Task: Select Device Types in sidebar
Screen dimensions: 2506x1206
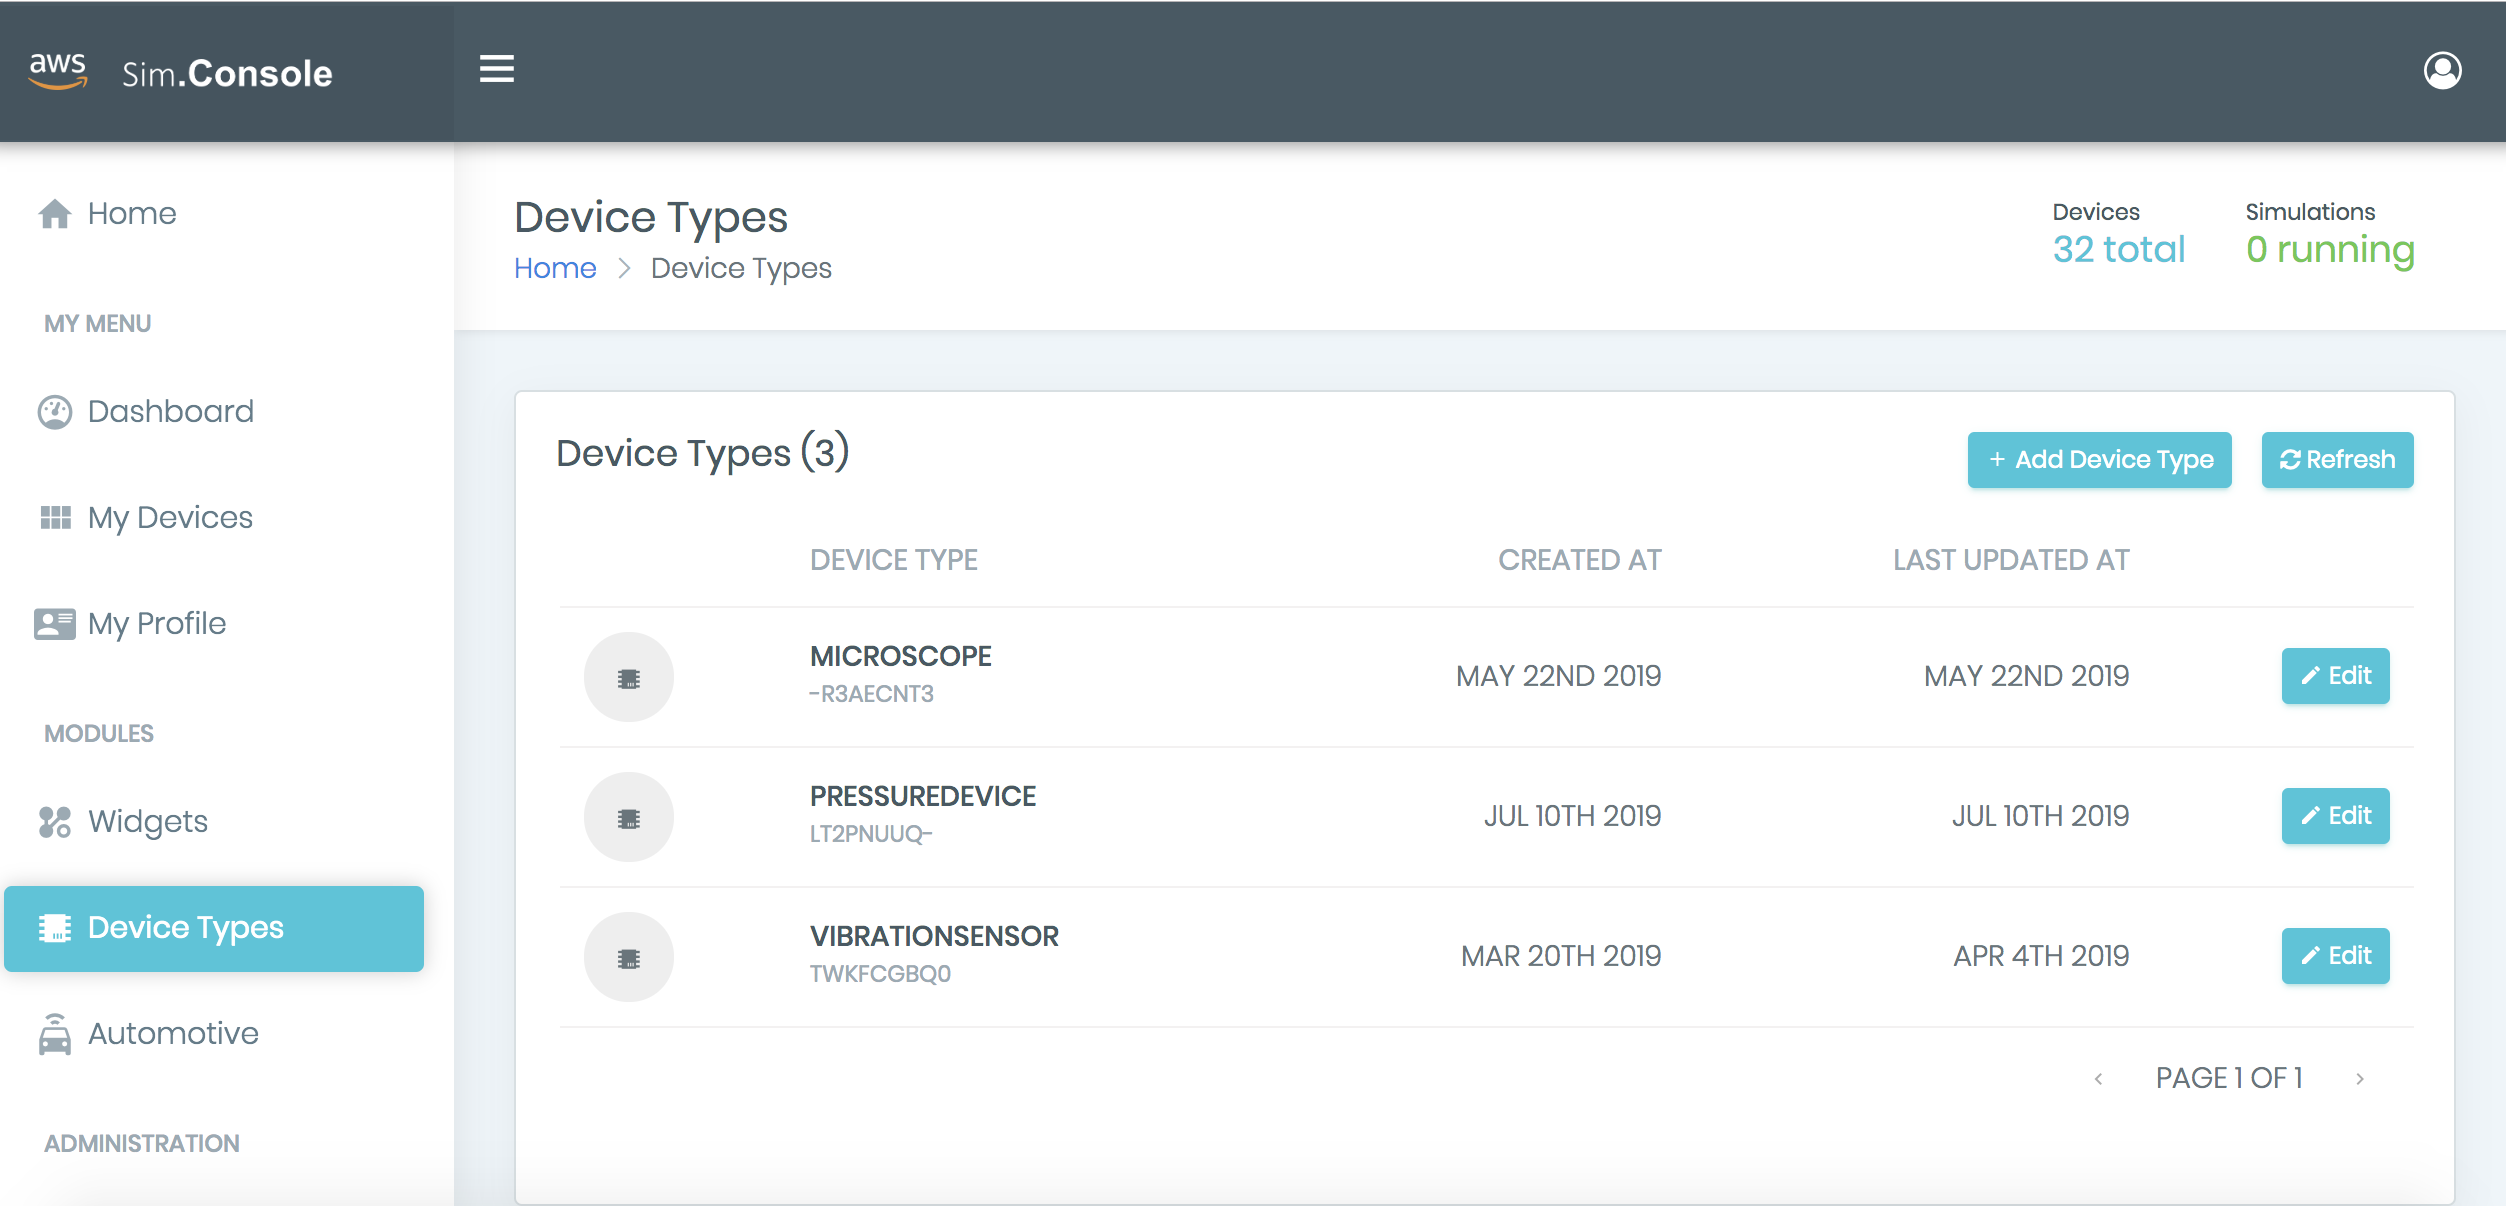Action: click(214, 928)
